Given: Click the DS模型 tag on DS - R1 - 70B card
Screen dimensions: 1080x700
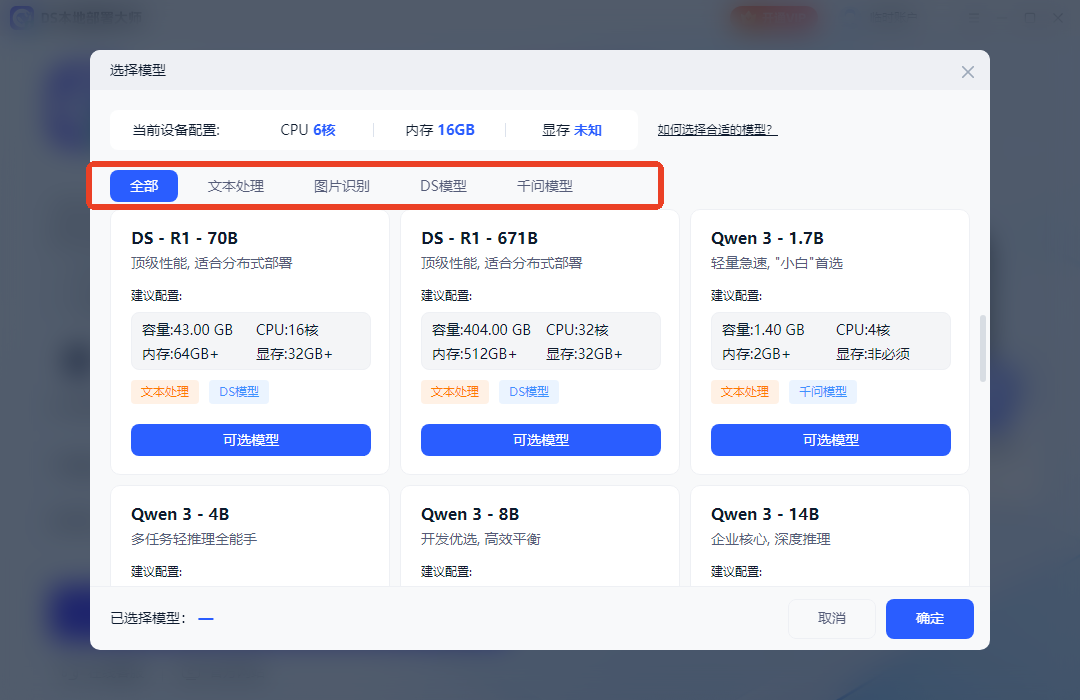Looking at the screenshot, I should (239, 392).
